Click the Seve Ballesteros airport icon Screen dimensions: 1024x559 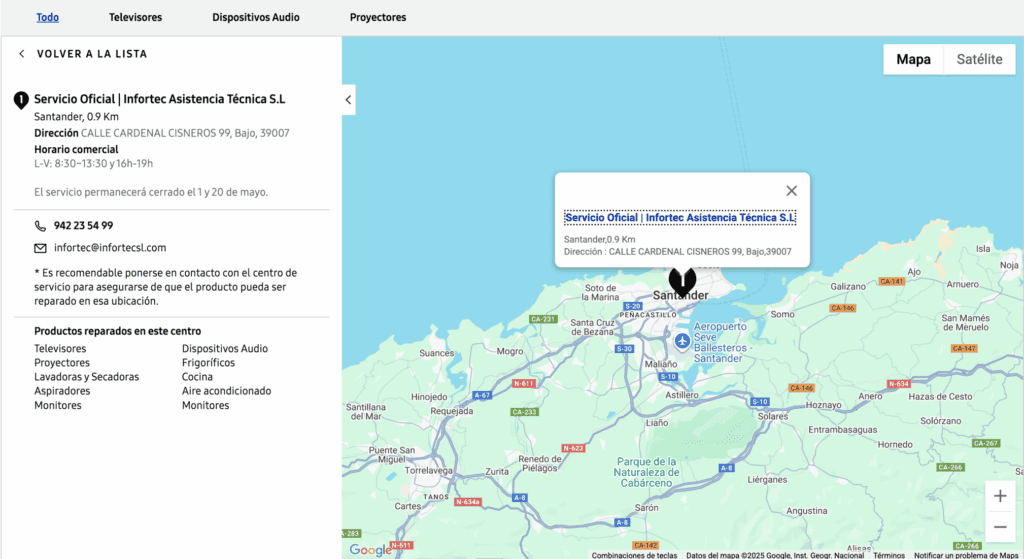(682, 342)
